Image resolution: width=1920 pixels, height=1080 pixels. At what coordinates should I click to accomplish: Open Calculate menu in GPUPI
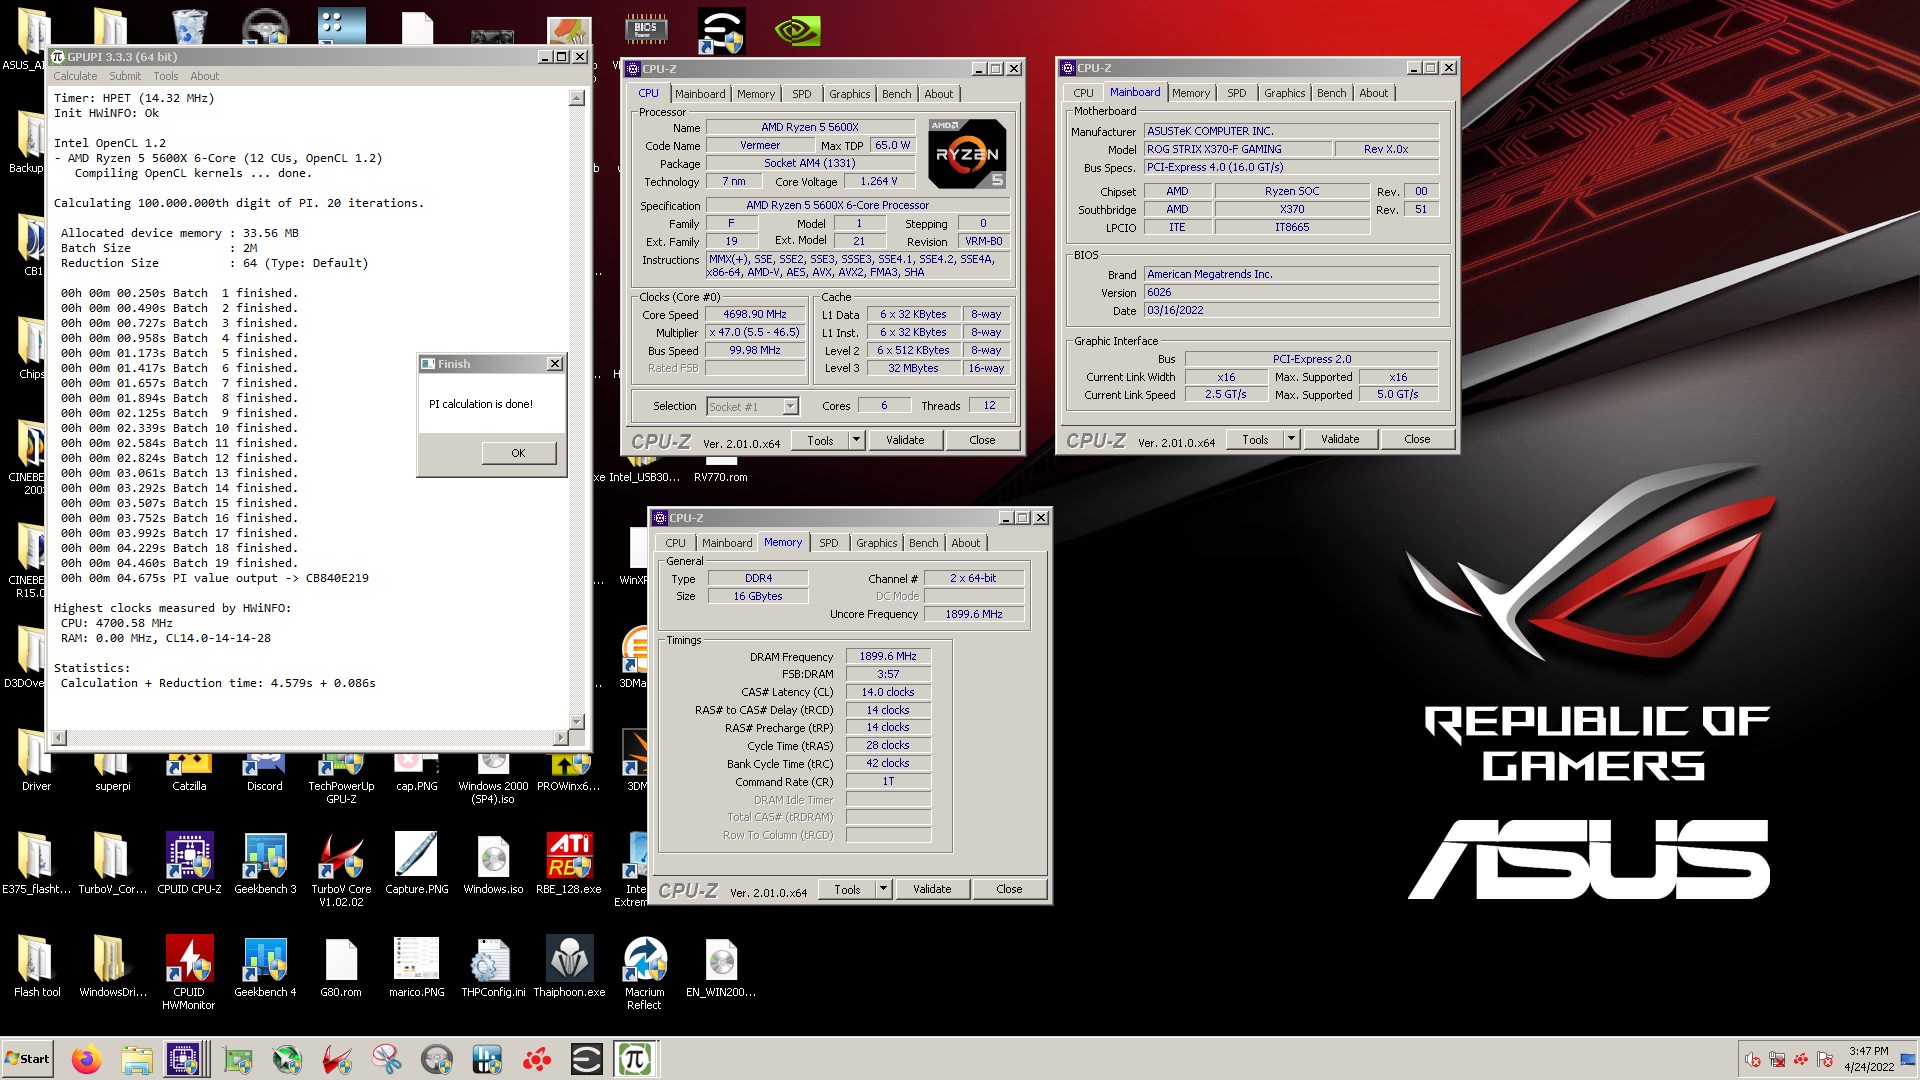(75, 76)
